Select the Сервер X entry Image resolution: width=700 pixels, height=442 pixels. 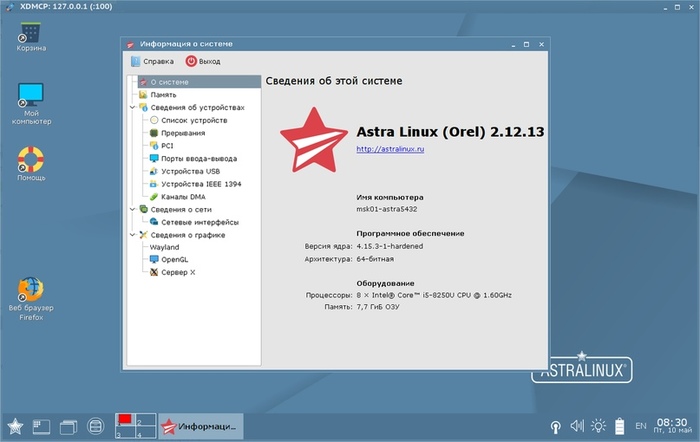(x=178, y=272)
